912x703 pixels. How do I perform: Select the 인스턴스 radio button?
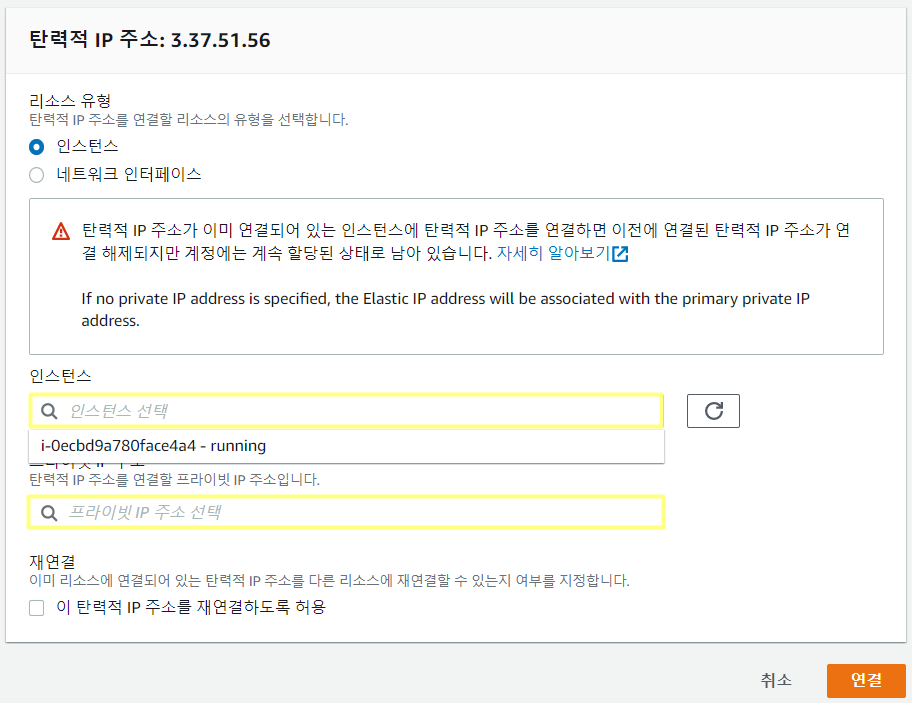(36, 147)
